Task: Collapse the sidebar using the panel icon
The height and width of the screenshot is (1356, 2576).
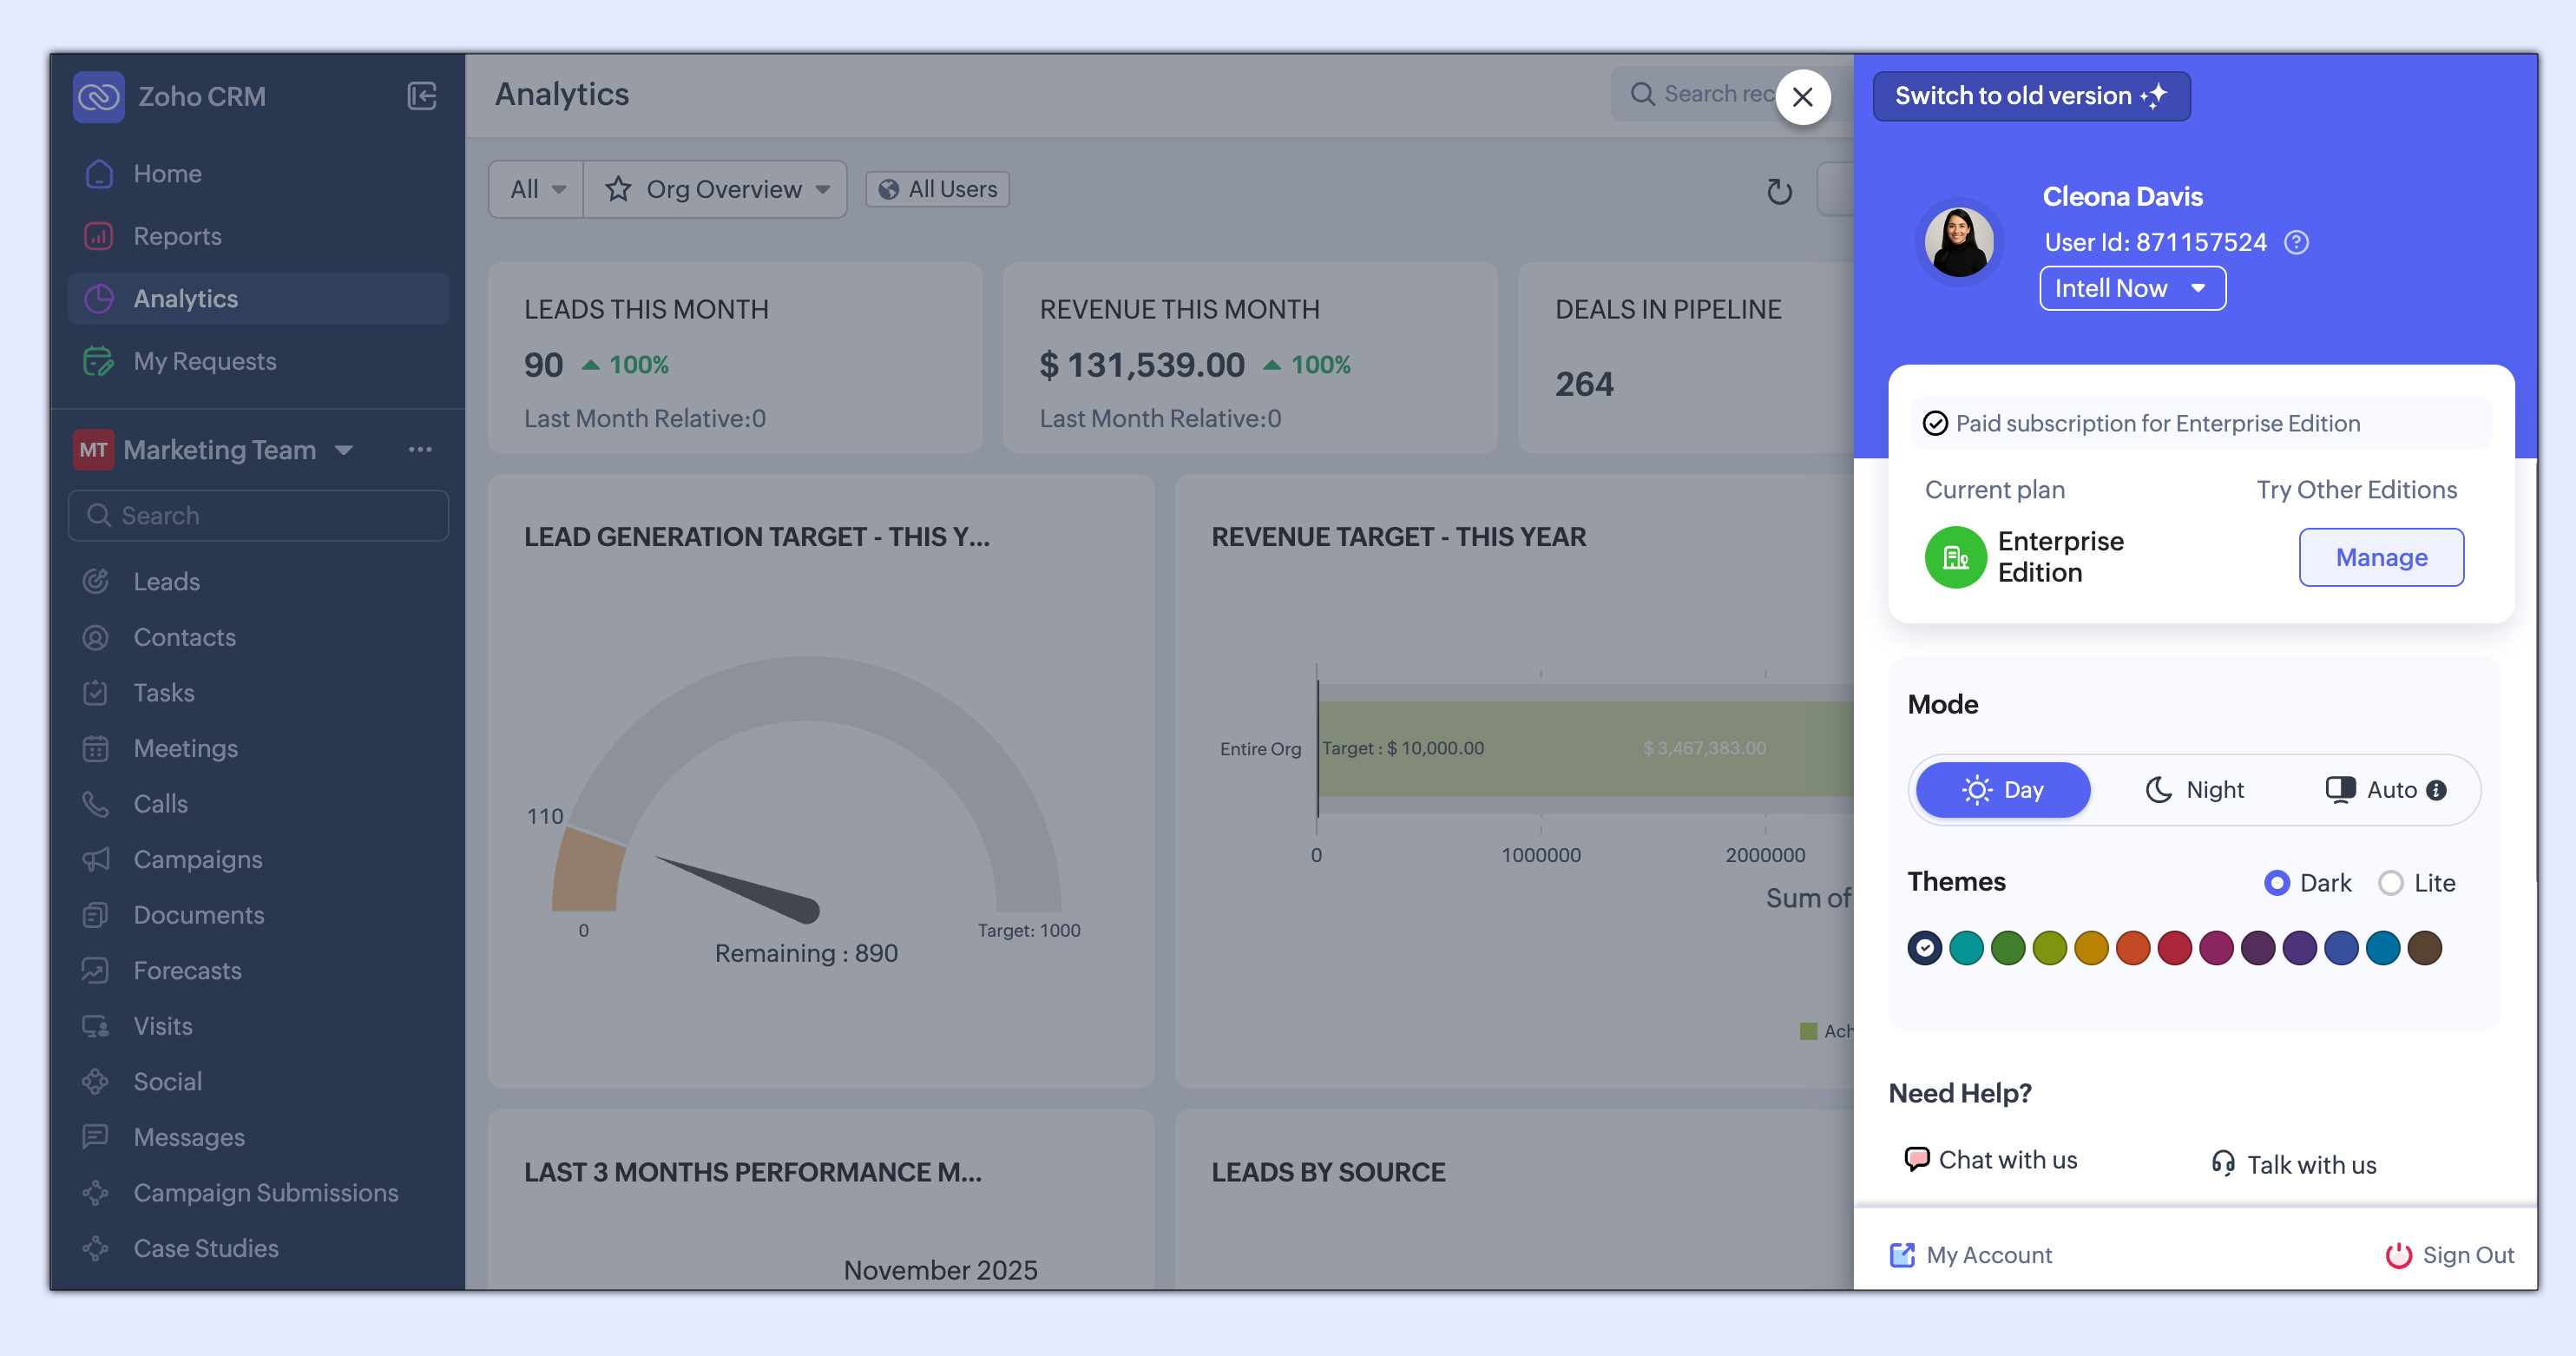Action: tap(421, 96)
